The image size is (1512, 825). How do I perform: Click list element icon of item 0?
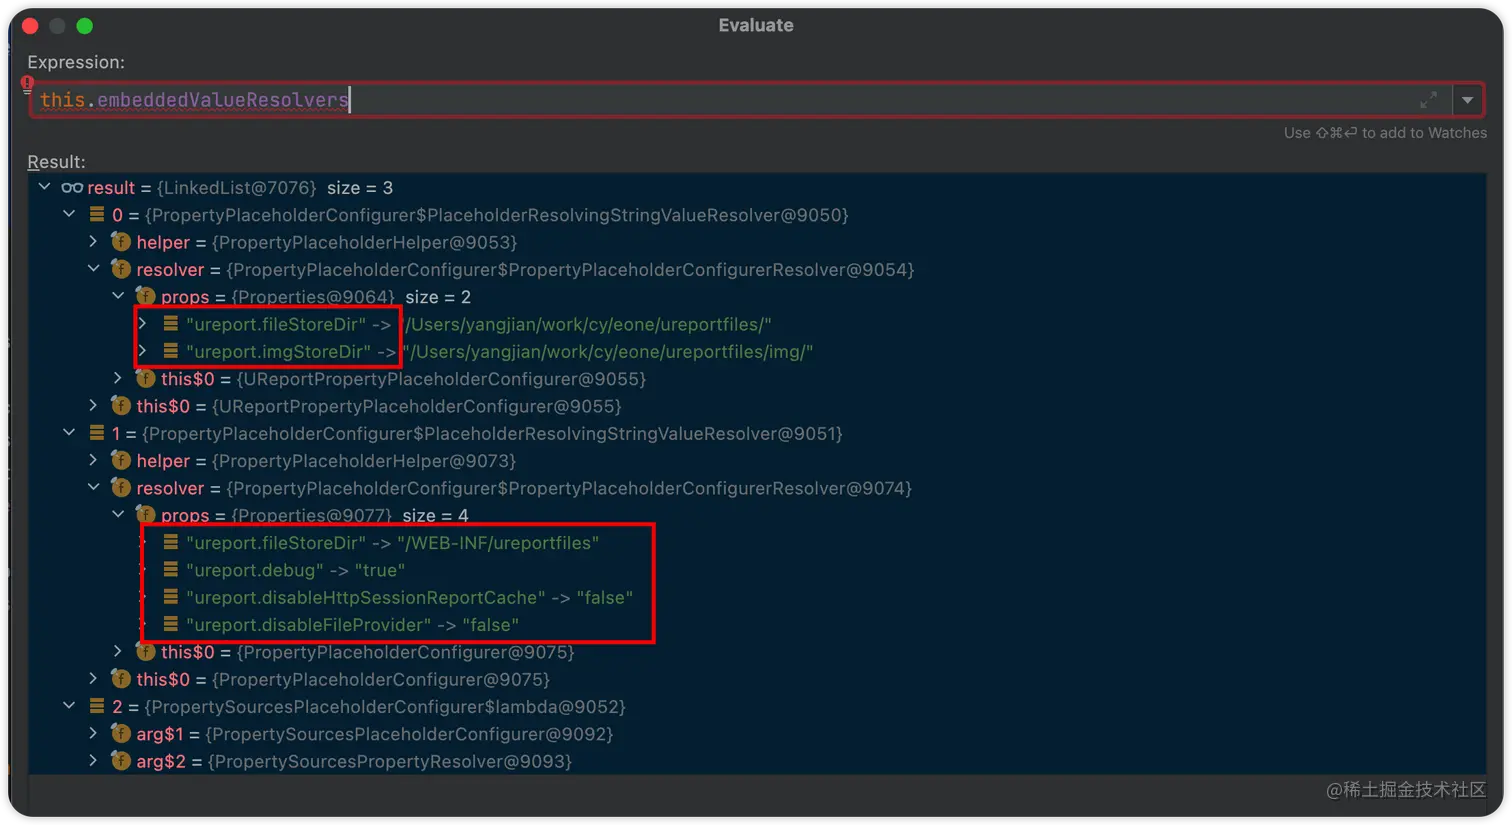pyautogui.click(x=97, y=215)
